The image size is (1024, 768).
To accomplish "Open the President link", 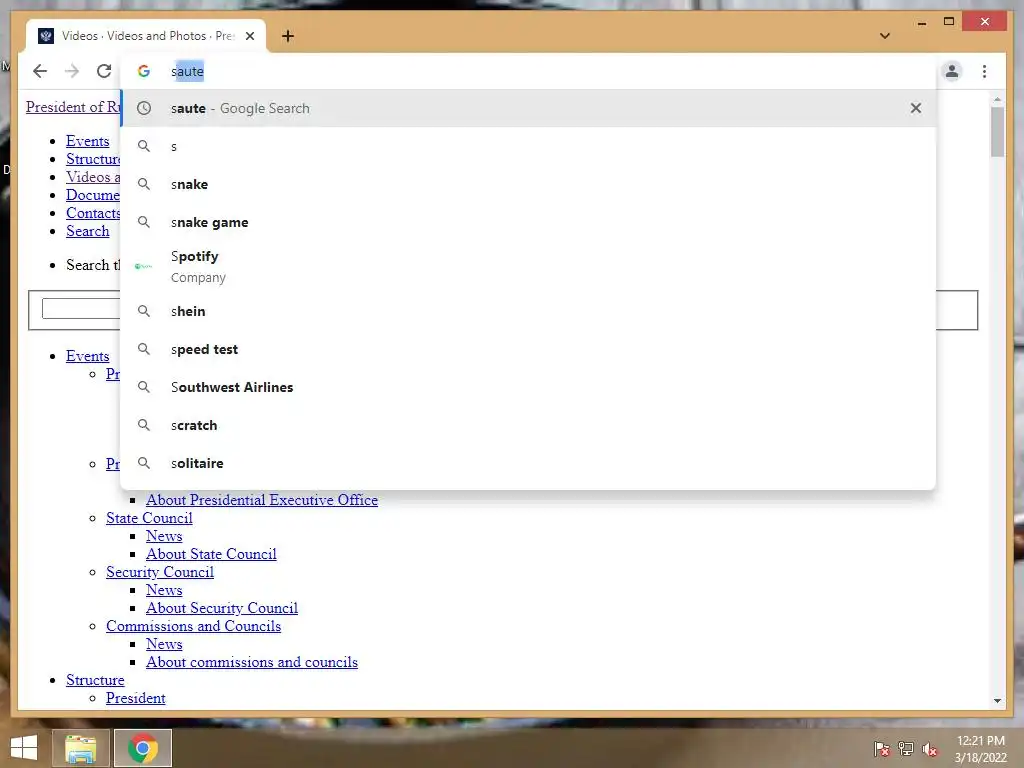I will pos(136,698).
